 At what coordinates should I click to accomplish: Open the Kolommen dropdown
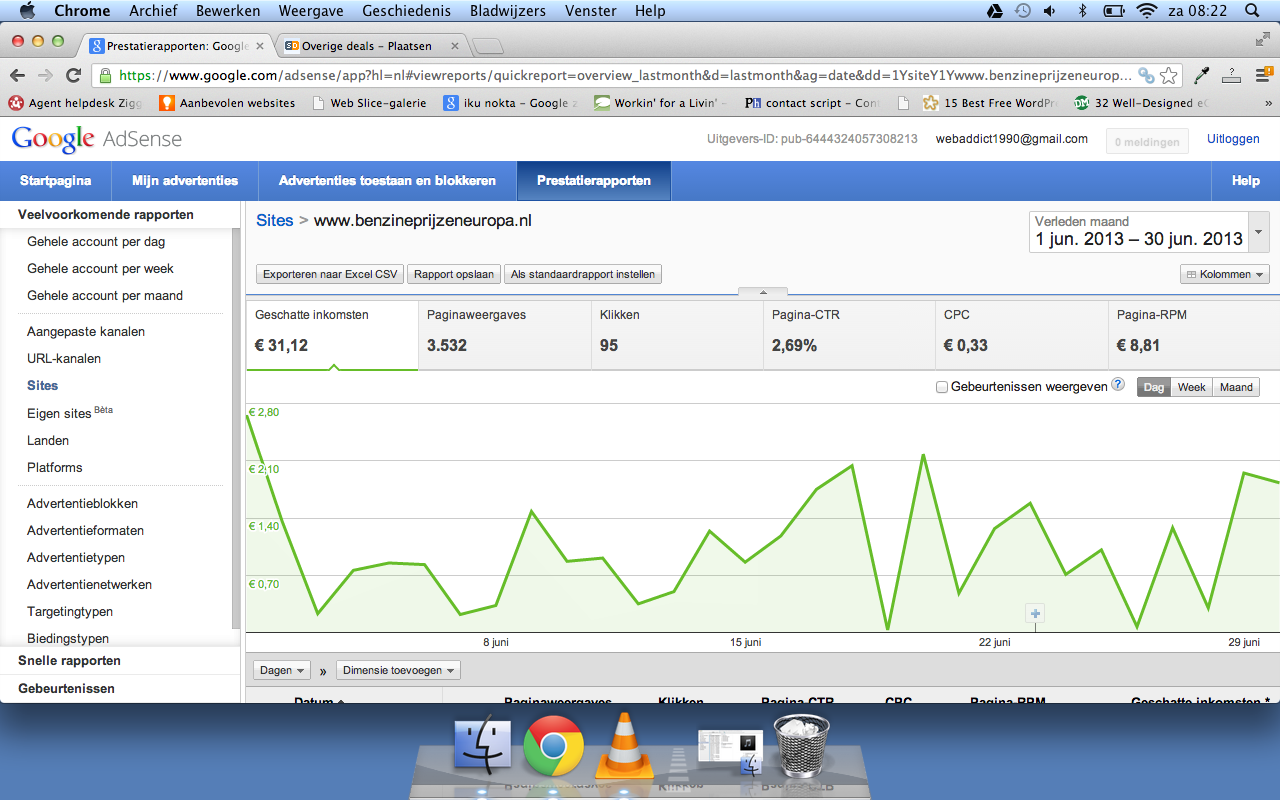tap(1225, 274)
